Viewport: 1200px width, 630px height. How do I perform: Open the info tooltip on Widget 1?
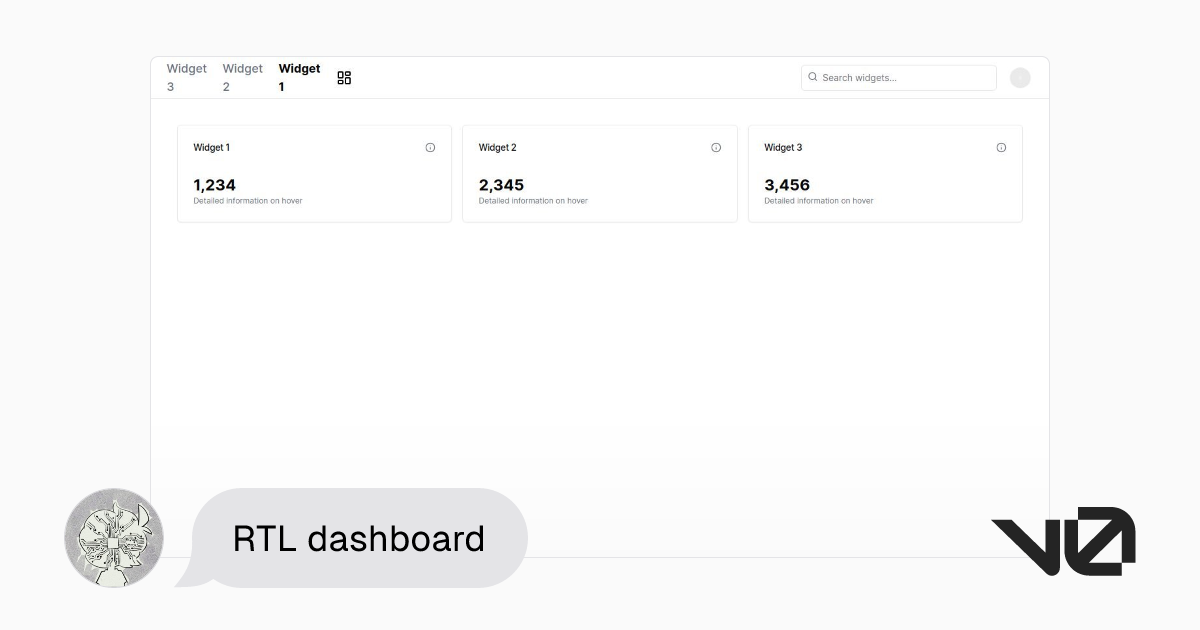tap(430, 147)
